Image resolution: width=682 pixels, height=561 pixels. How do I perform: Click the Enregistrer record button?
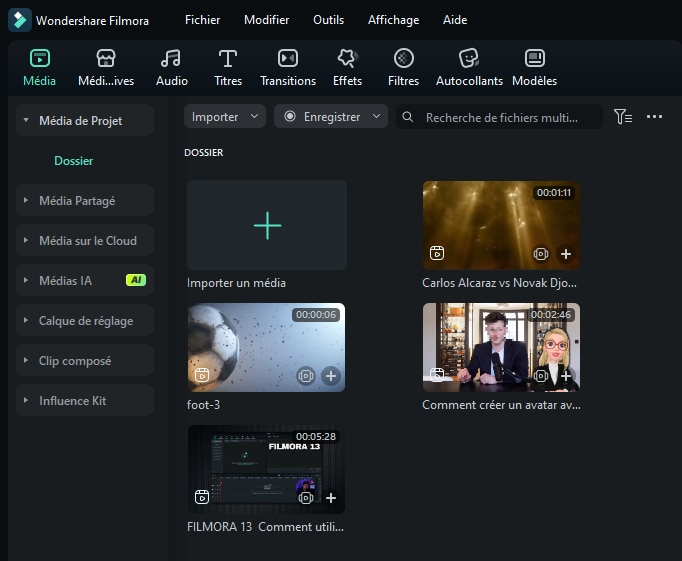322,117
